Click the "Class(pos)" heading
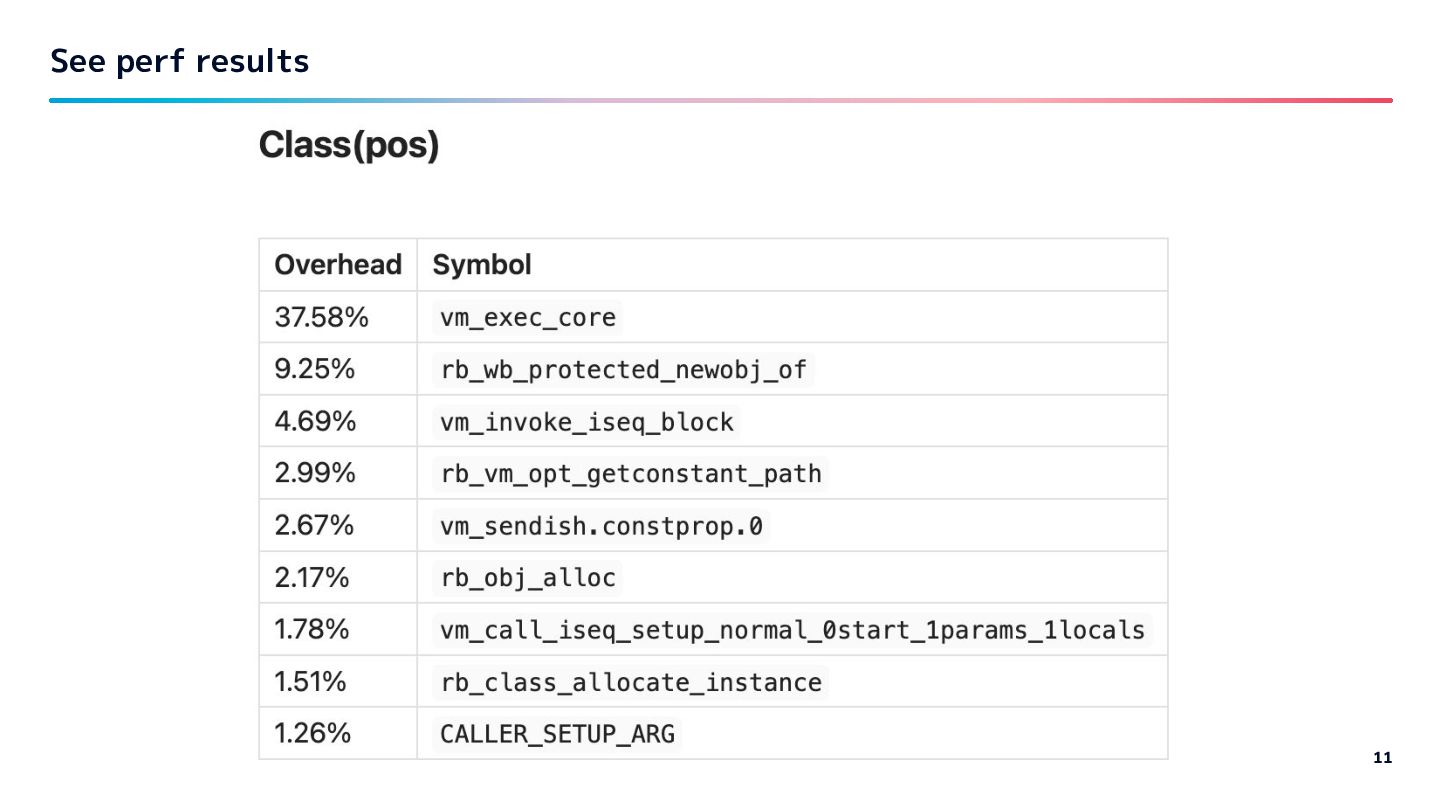Screen dimensions: 1440x810 (349, 146)
